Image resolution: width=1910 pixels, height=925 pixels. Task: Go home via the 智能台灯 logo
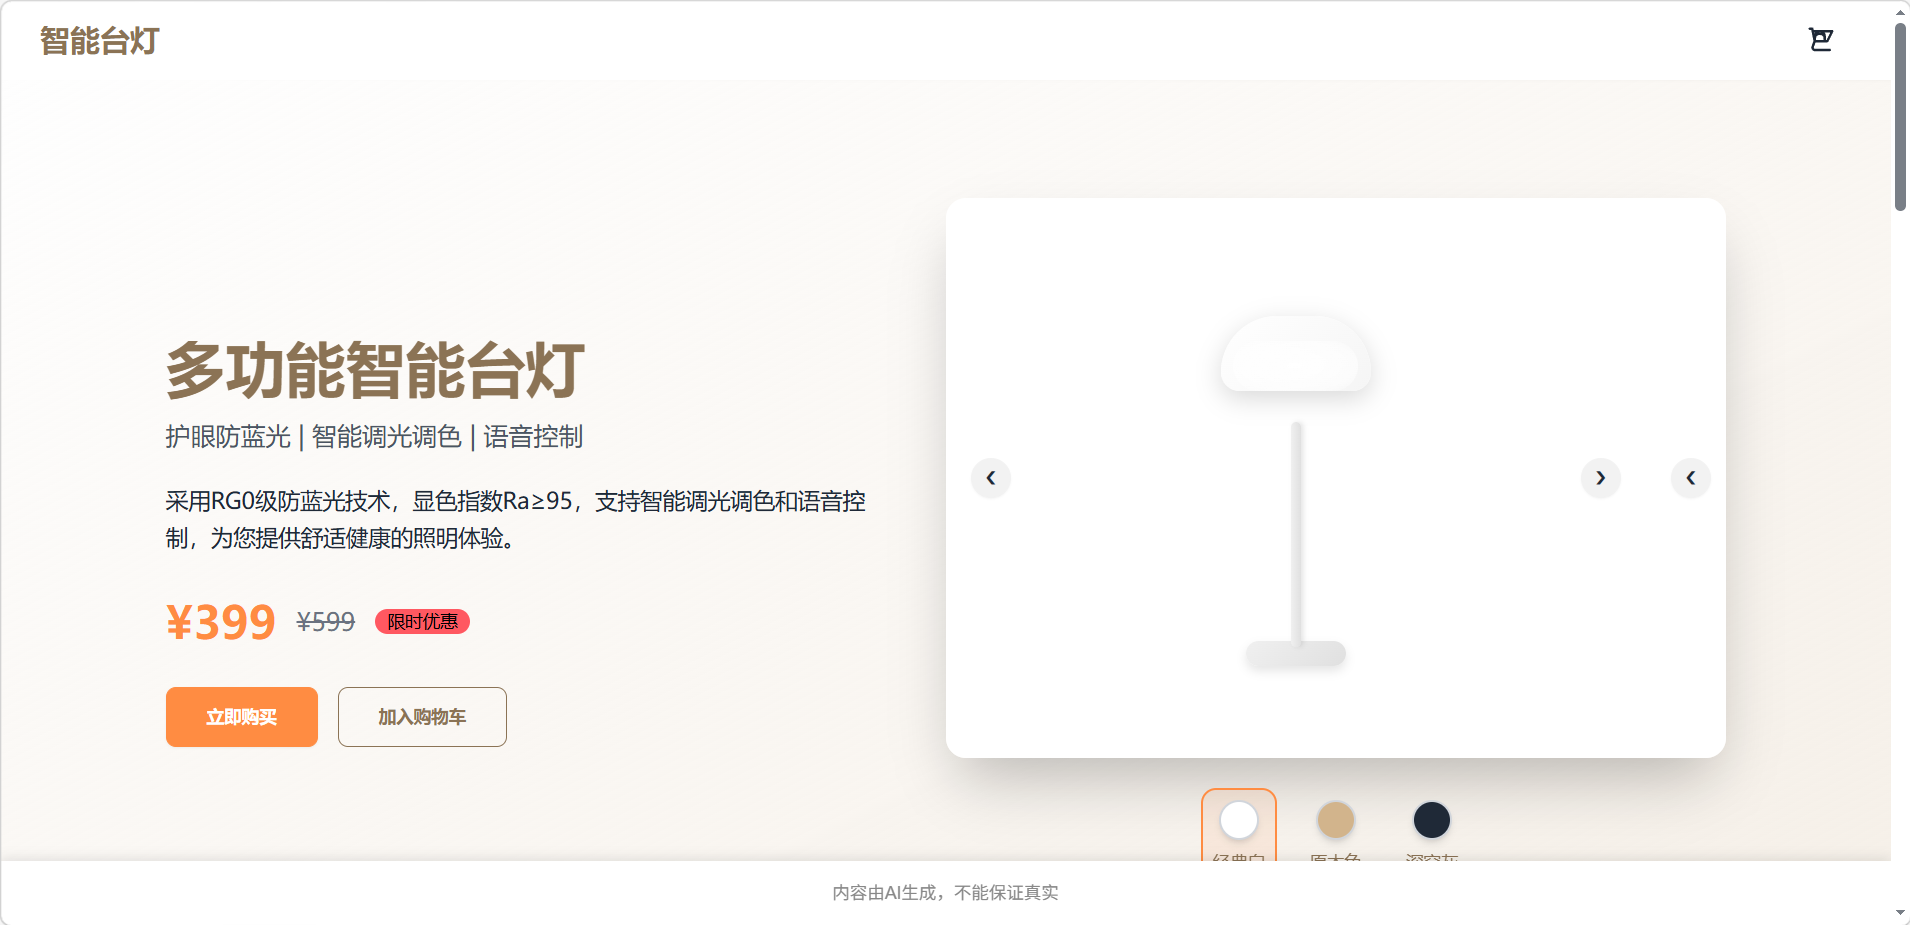pyautogui.click(x=100, y=41)
